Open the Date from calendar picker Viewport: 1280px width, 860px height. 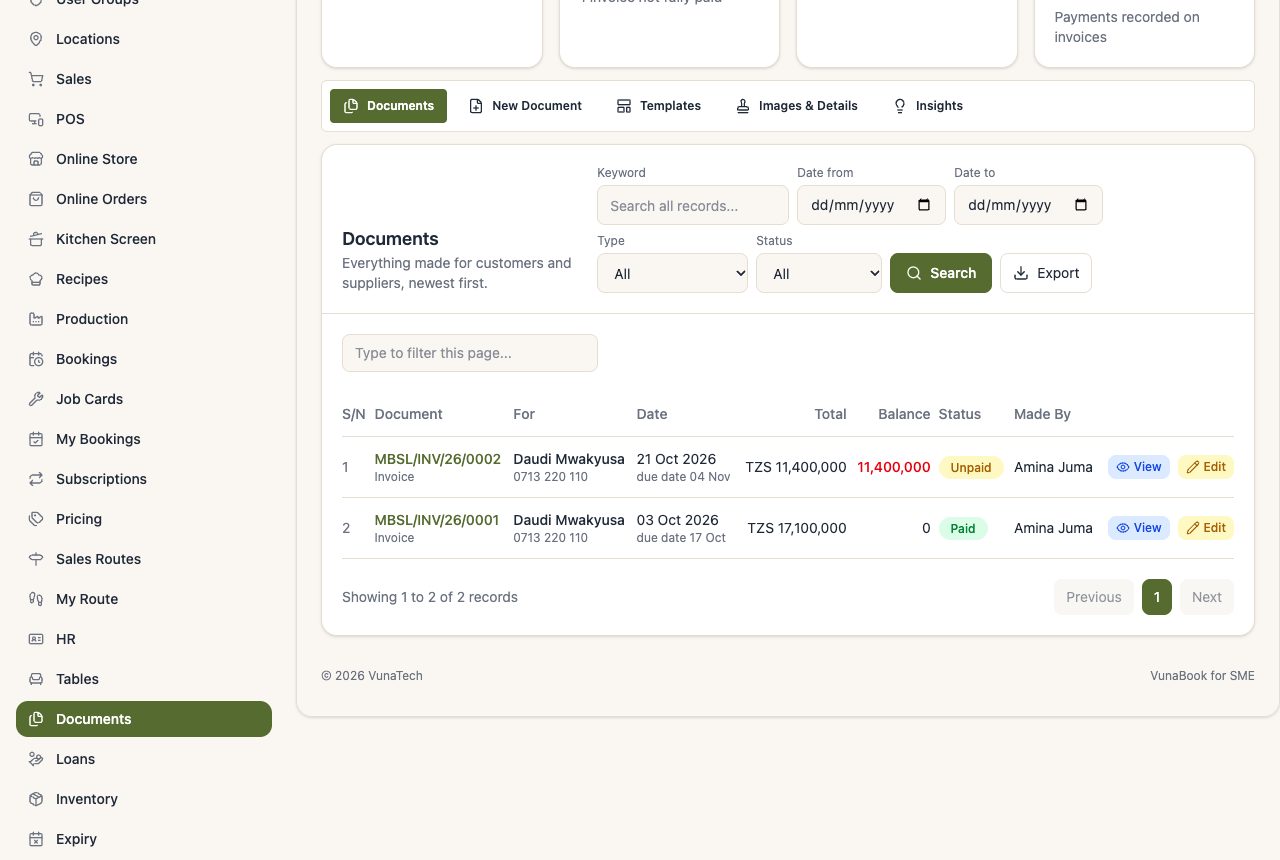[x=924, y=205]
